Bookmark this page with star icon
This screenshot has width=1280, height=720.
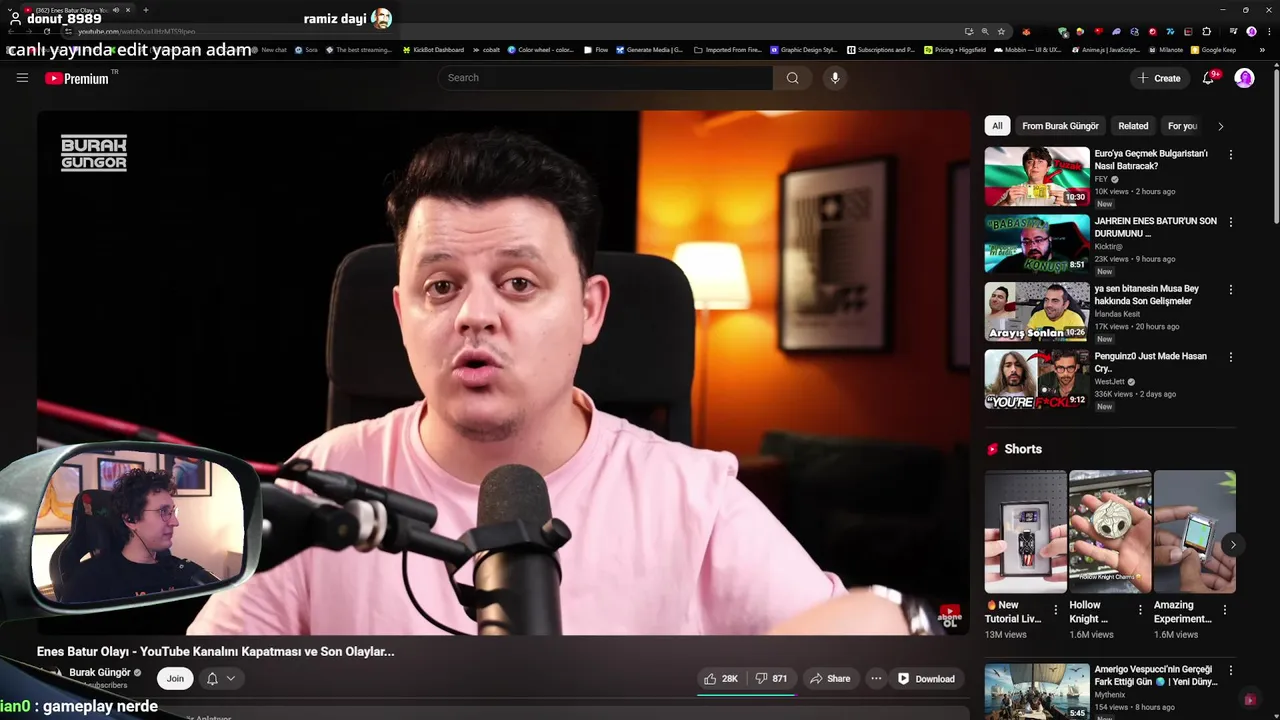click(1001, 32)
